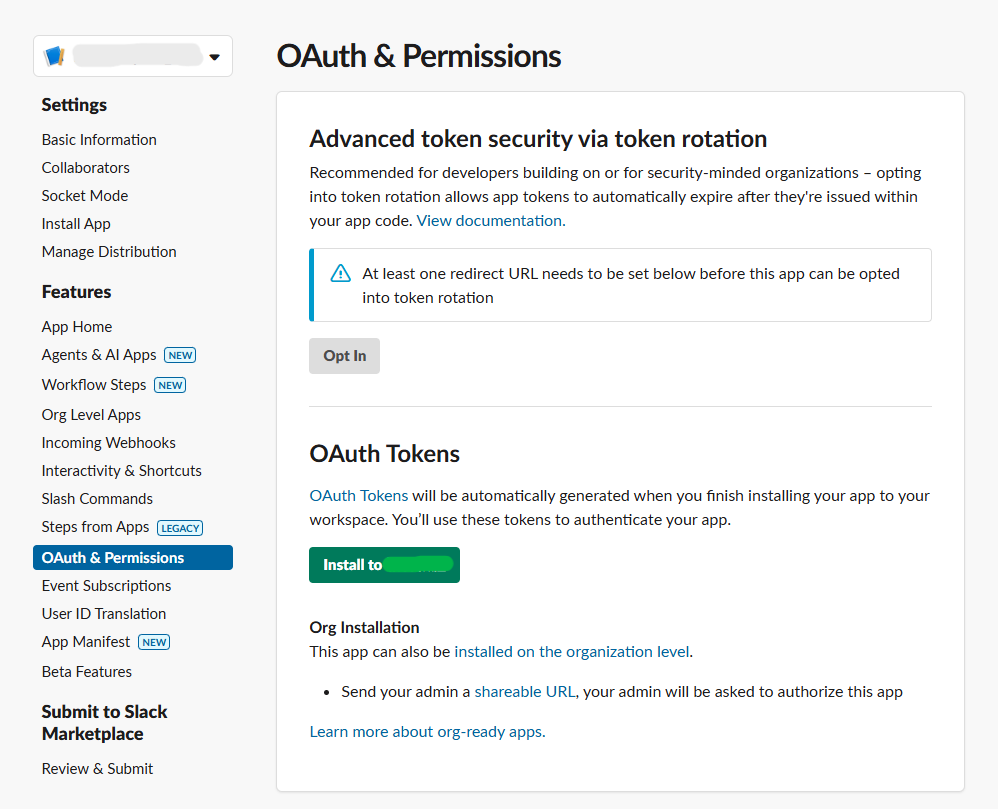Open Agents & AI Apps feature
The image size is (998, 809).
99,355
